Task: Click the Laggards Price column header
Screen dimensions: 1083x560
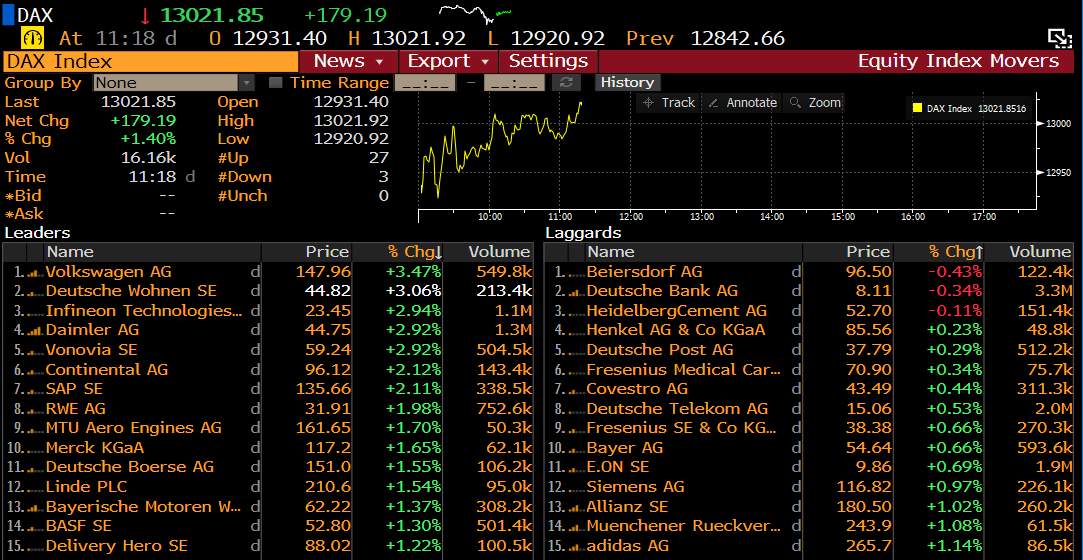Action: coord(848,252)
